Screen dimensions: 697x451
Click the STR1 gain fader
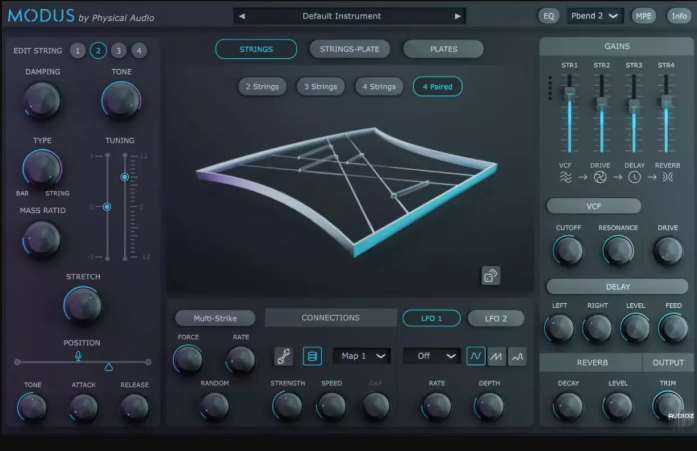point(569,92)
